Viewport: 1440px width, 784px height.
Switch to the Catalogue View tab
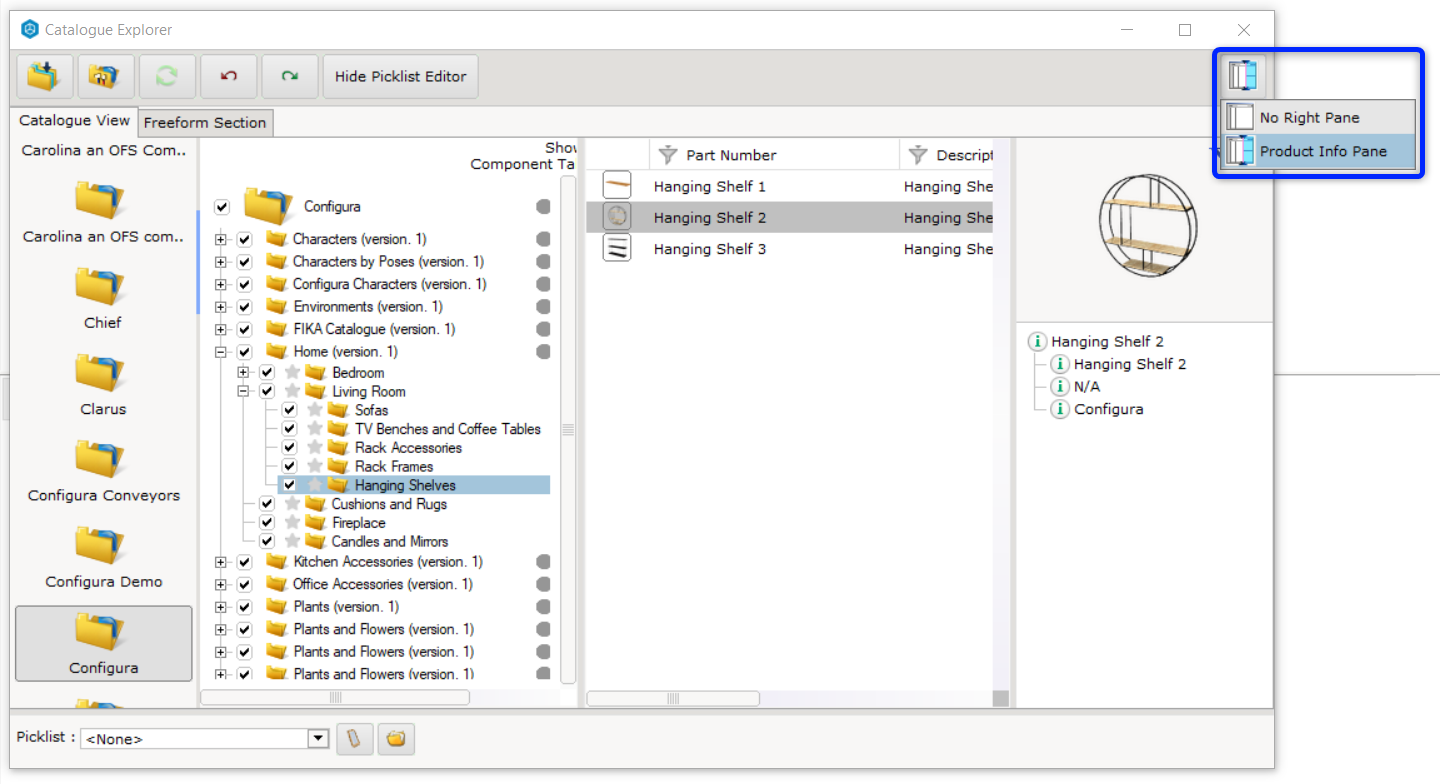75,121
